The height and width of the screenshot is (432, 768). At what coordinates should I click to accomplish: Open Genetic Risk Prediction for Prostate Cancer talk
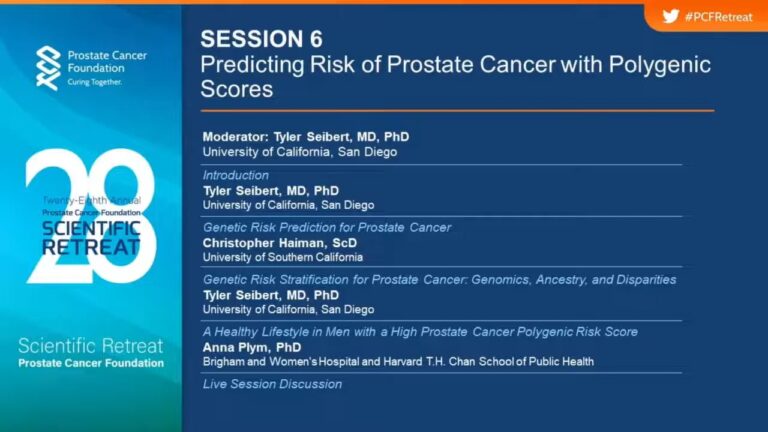tap(327, 227)
